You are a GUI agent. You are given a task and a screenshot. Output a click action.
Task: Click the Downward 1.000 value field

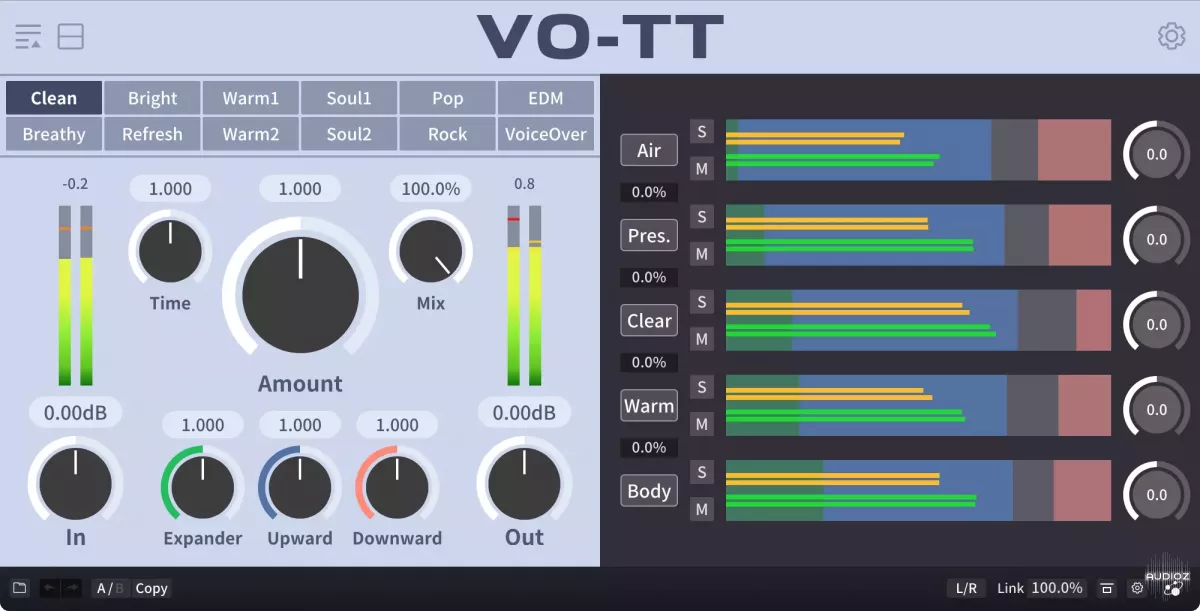tap(397, 425)
